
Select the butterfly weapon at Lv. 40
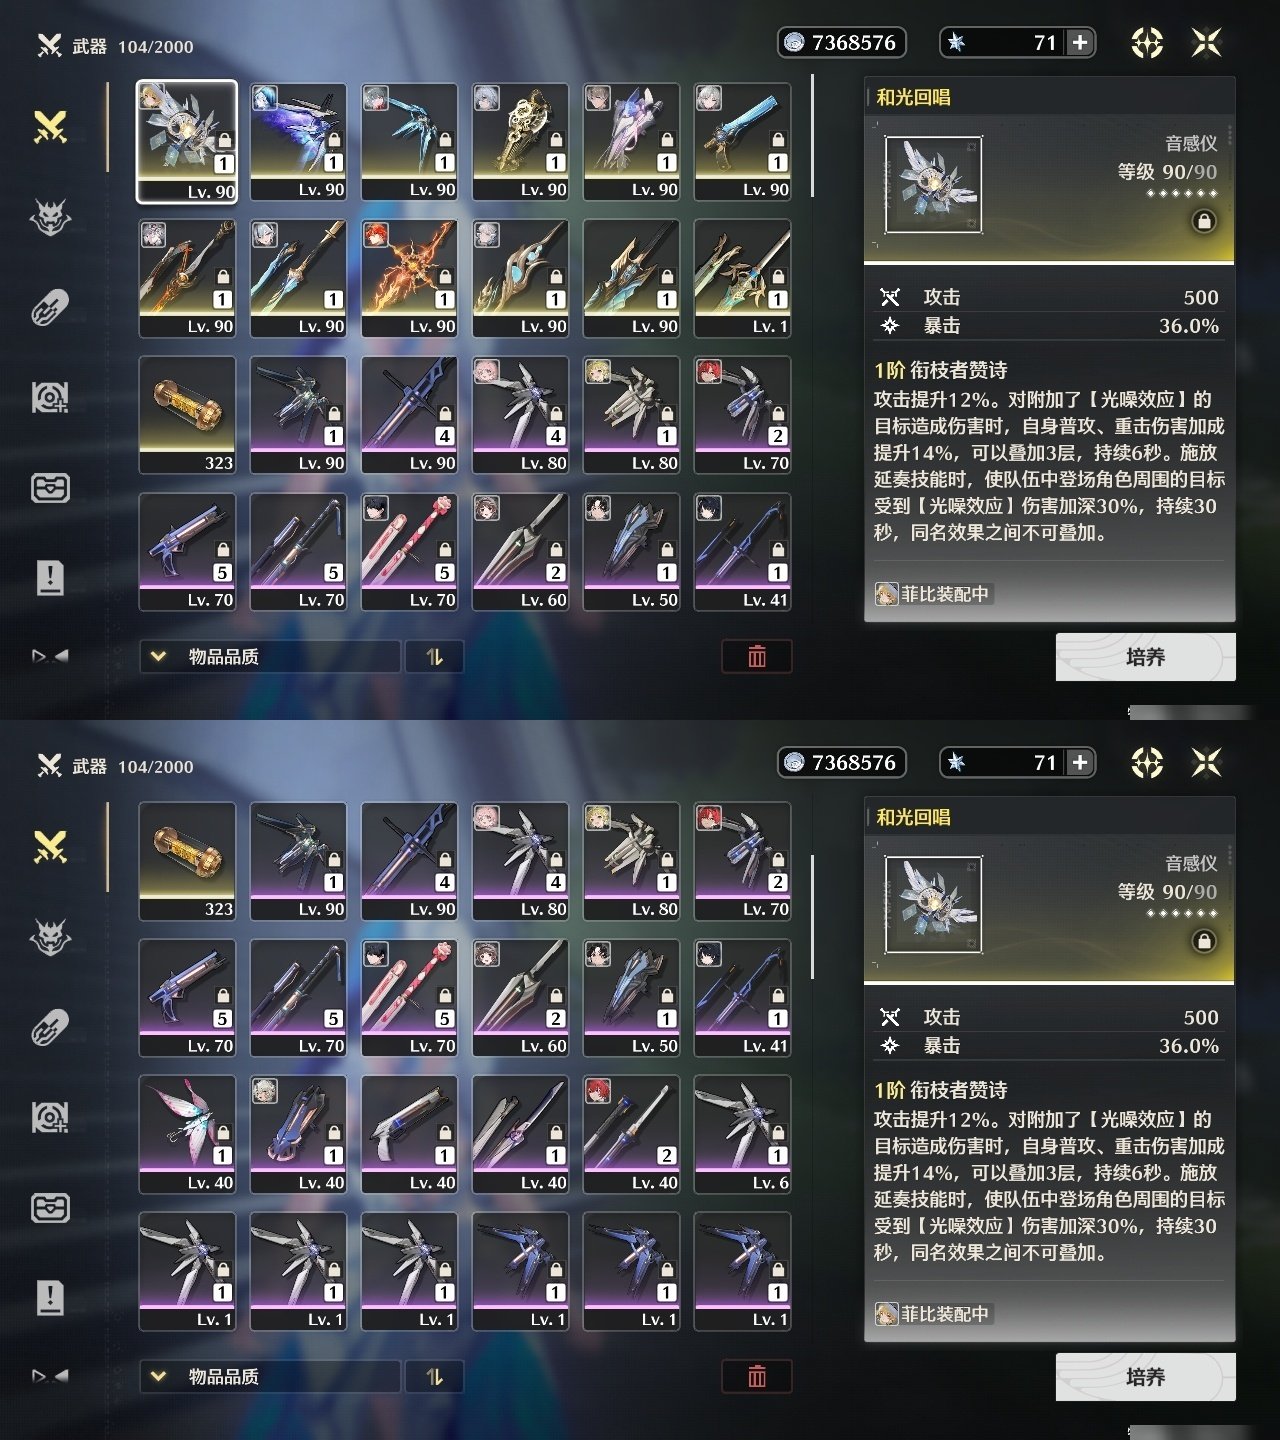(x=187, y=1134)
